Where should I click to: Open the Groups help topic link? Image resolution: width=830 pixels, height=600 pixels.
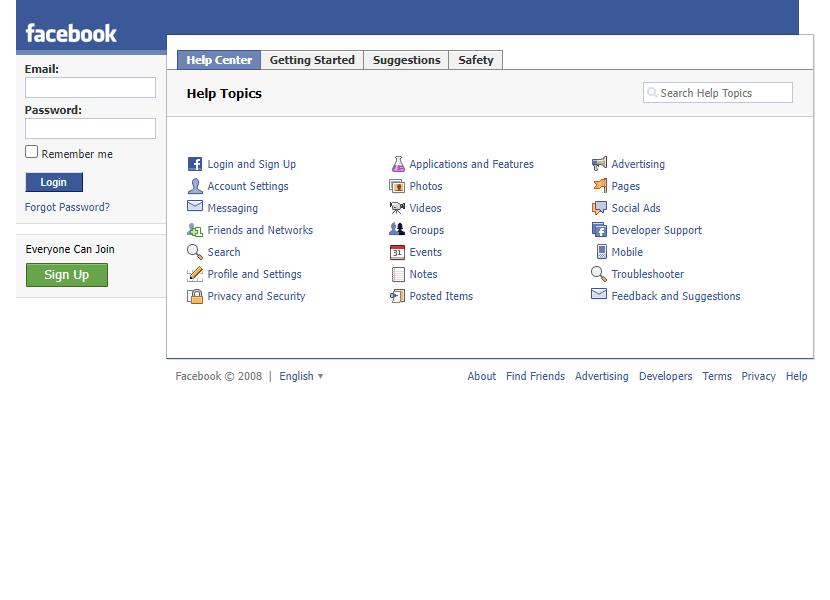[x=427, y=230]
